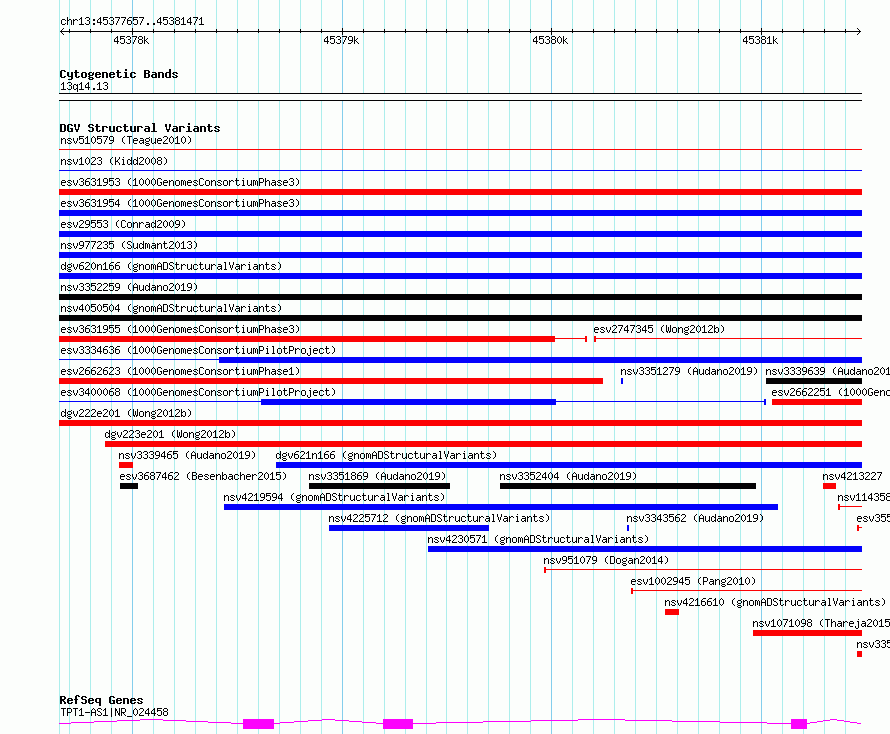890x734 pixels.
Task: Open the nsv3352404 (Audano2019) label
Action: click(568, 476)
